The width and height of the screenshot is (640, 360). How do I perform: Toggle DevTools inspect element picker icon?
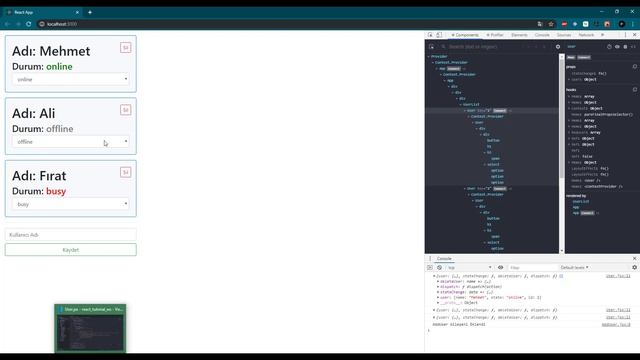[x=430, y=35]
